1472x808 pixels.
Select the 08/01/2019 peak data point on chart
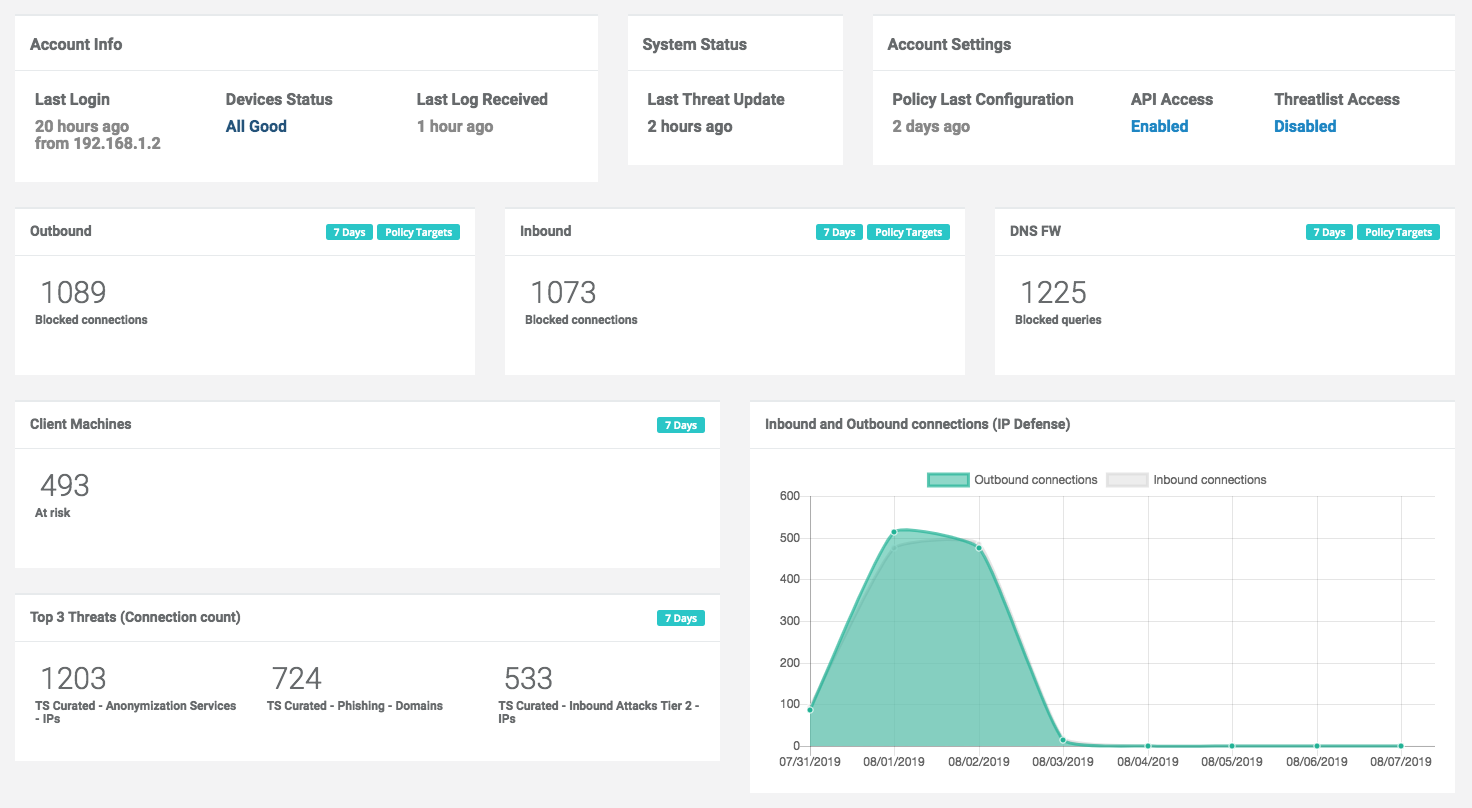pos(894,532)
